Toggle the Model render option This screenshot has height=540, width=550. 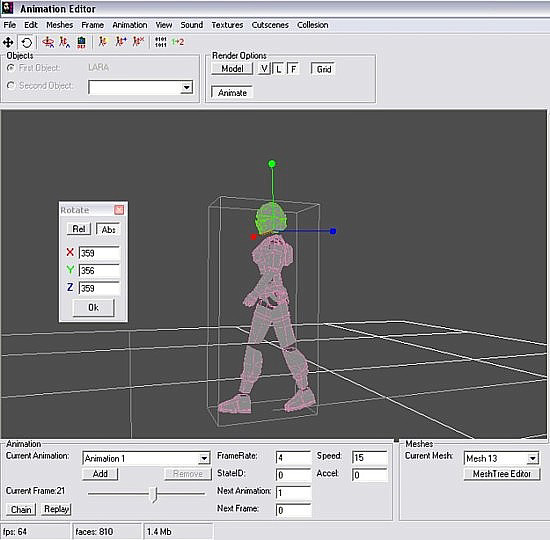click(232, 69)
